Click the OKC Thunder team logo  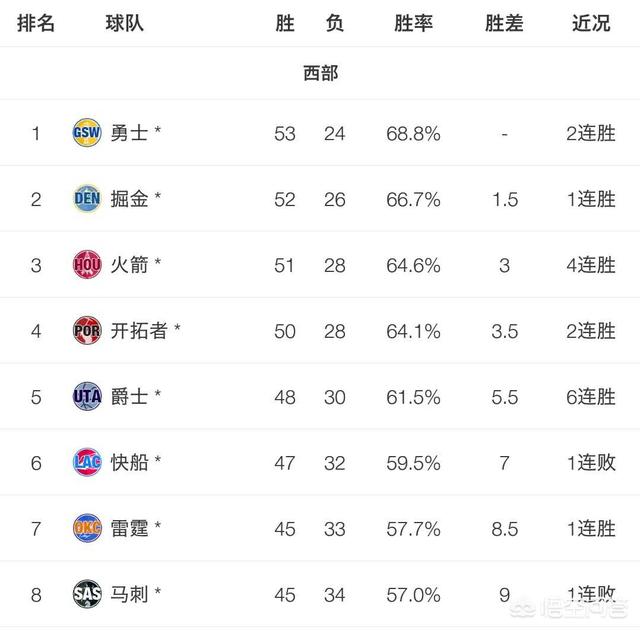point(87,528)
